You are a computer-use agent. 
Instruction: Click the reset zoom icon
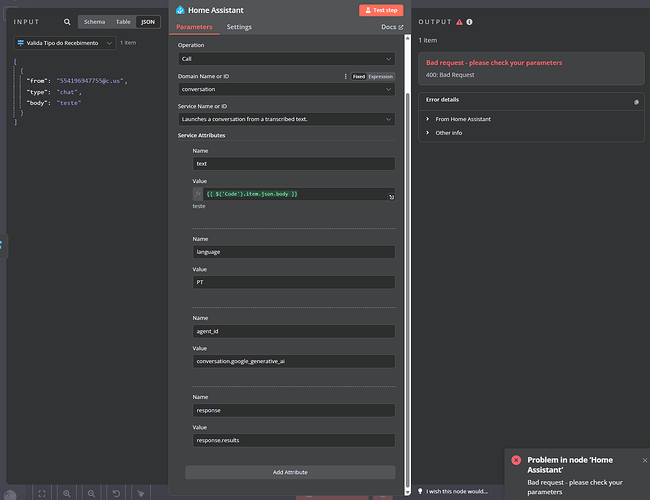click(x=116, y=493)
